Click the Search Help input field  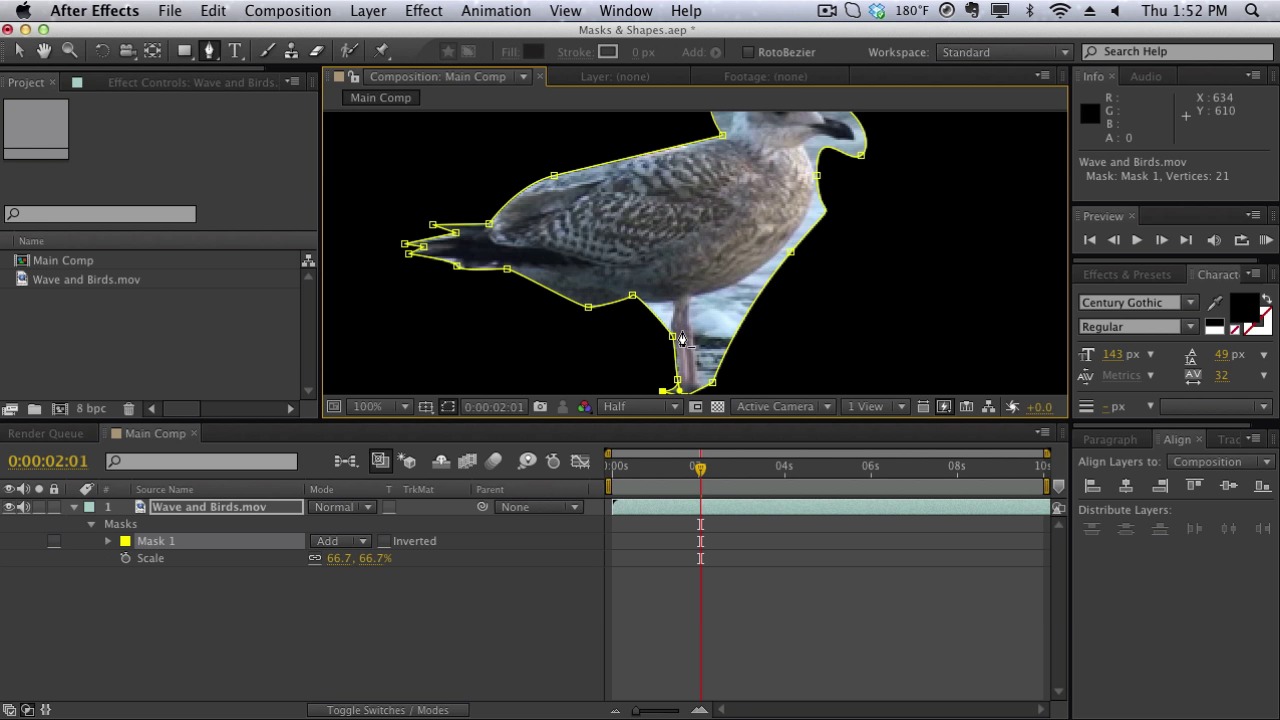pyautogui.click(x=1180, y=52)
